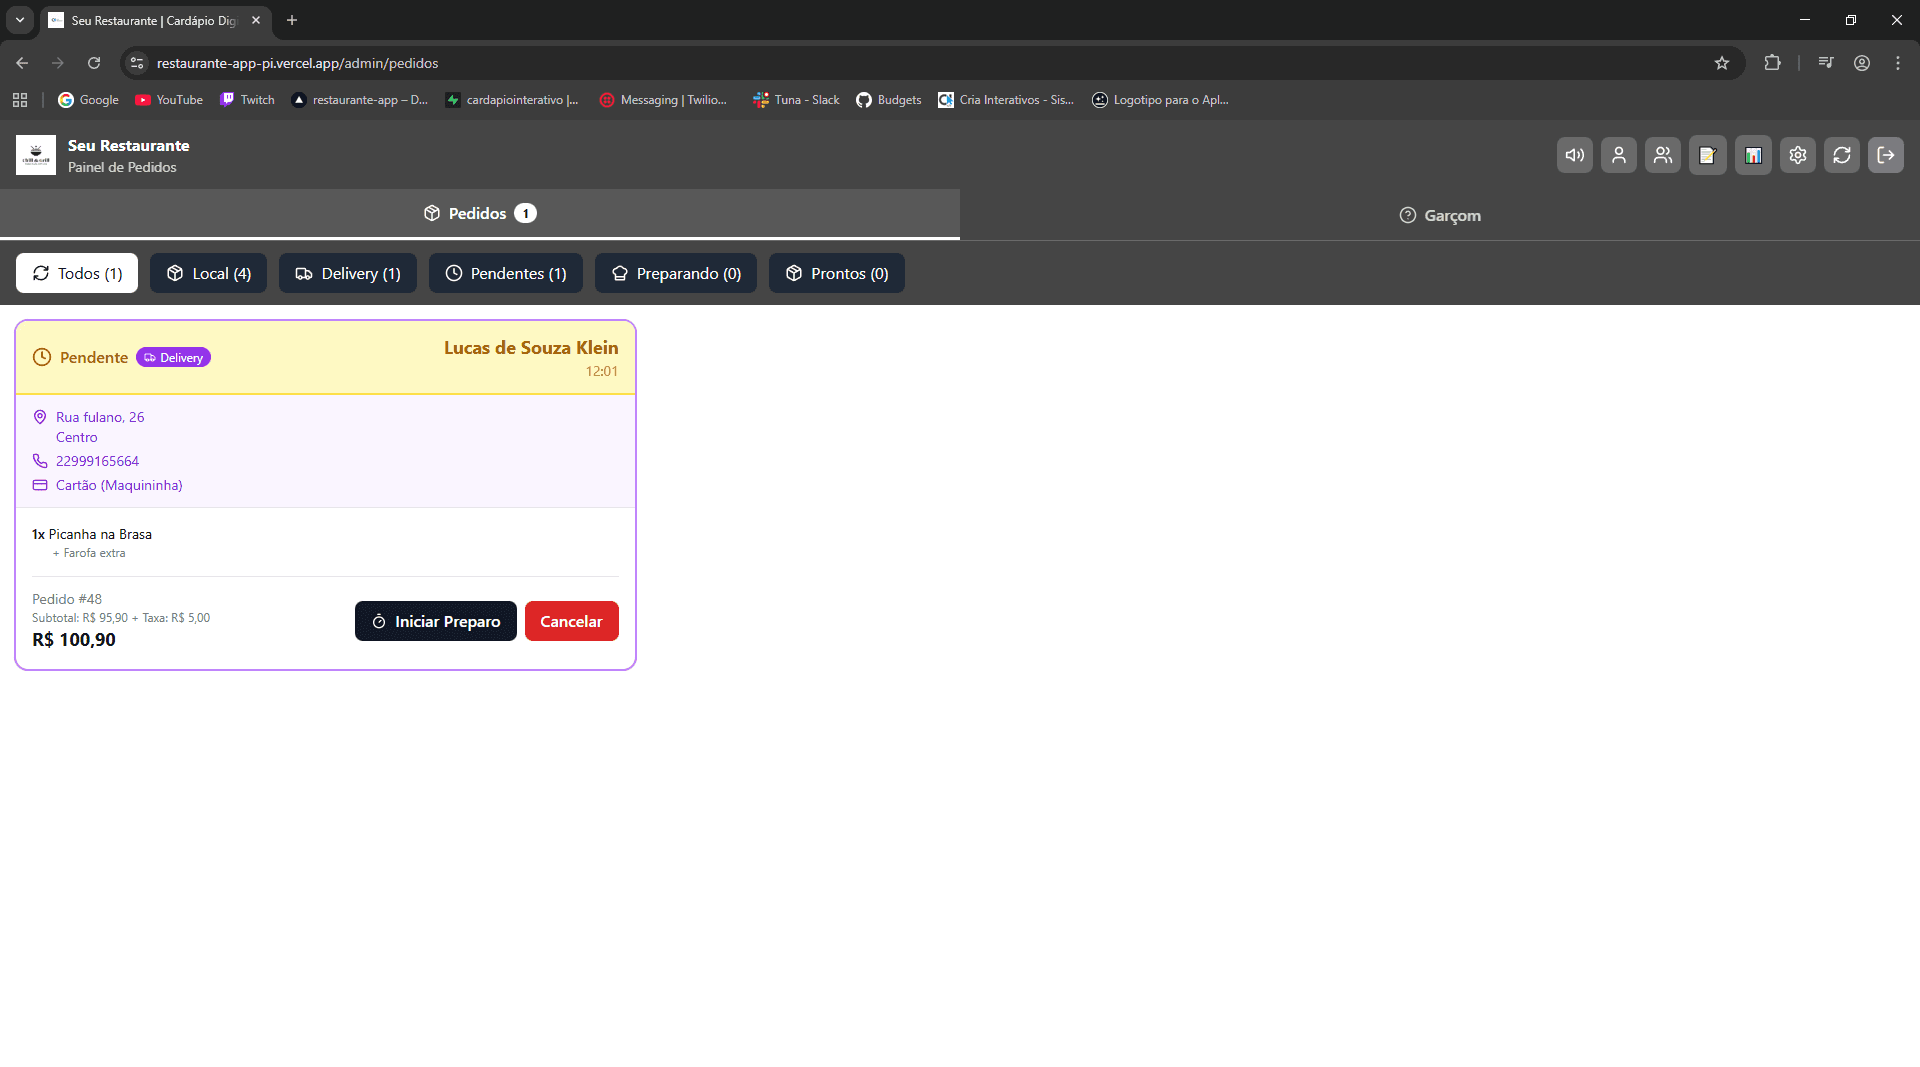This screenshot has height=1067, width=1920.
Task: Filter orders by Delivery (1)
Action: [x=347, y=273]
